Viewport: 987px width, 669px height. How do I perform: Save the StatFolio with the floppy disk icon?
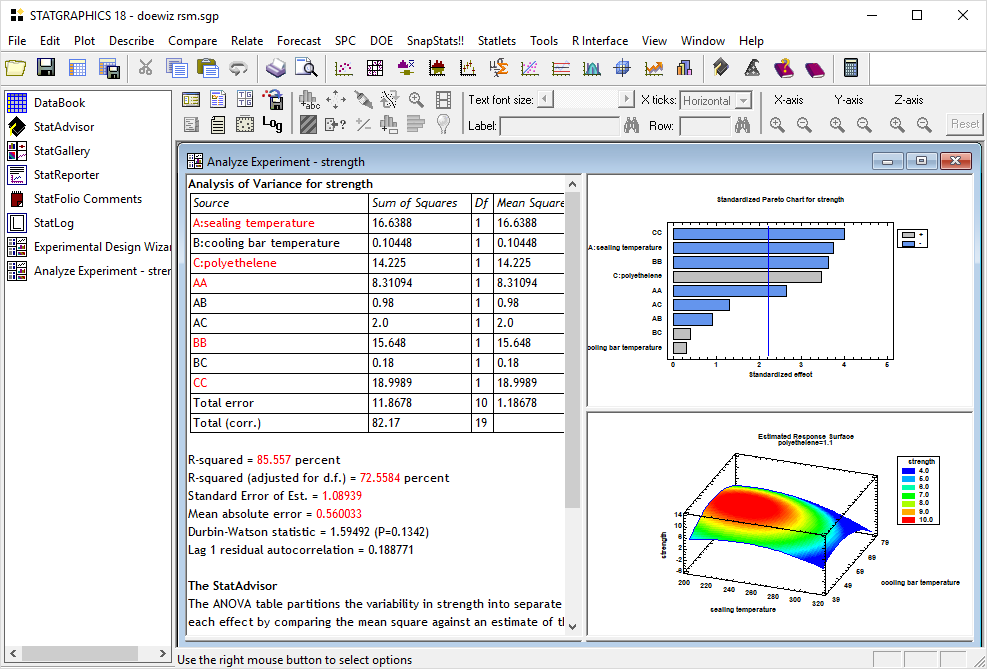46,68
